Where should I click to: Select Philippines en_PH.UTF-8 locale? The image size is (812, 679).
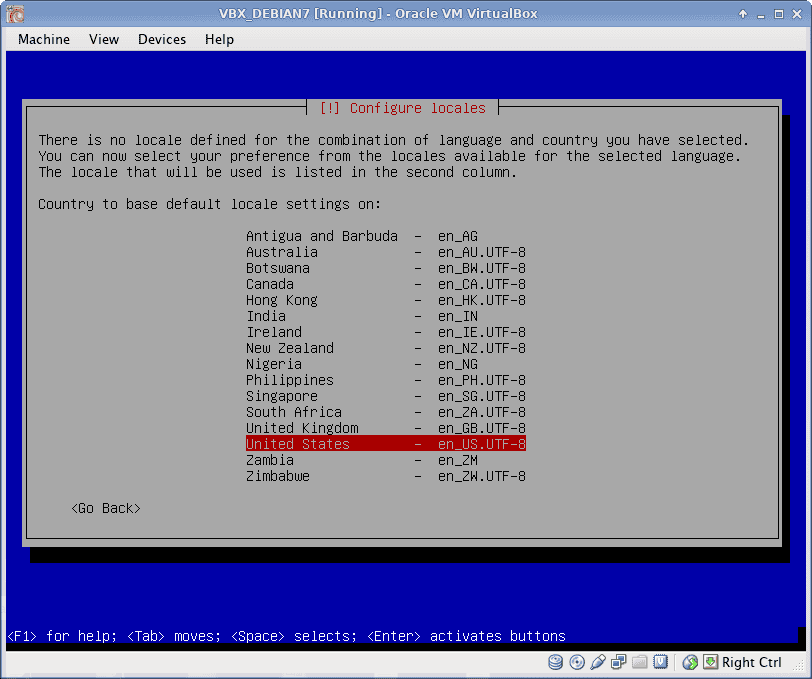(386, 380)
